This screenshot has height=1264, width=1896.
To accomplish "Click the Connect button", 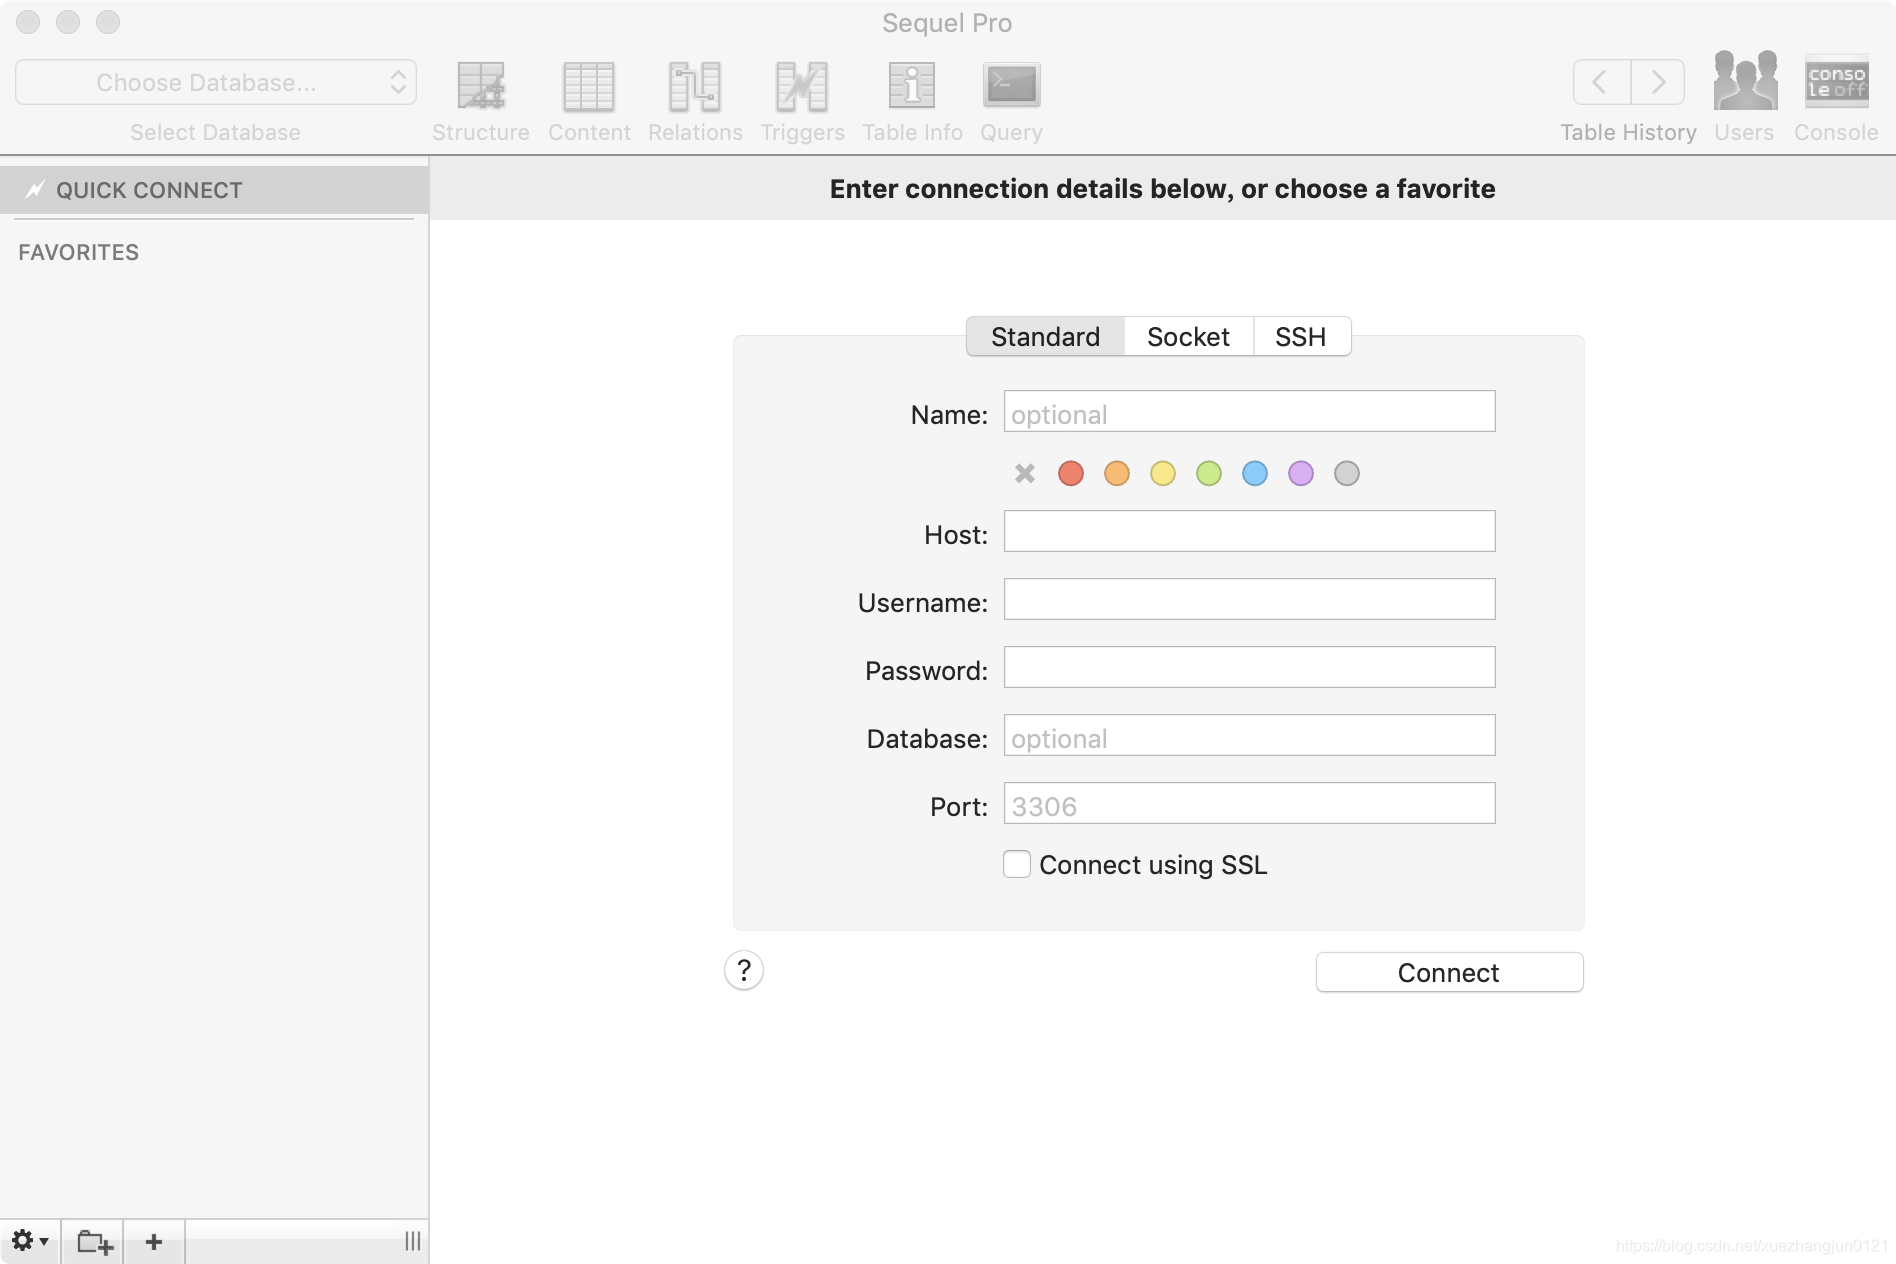I will coord(1449,972).
